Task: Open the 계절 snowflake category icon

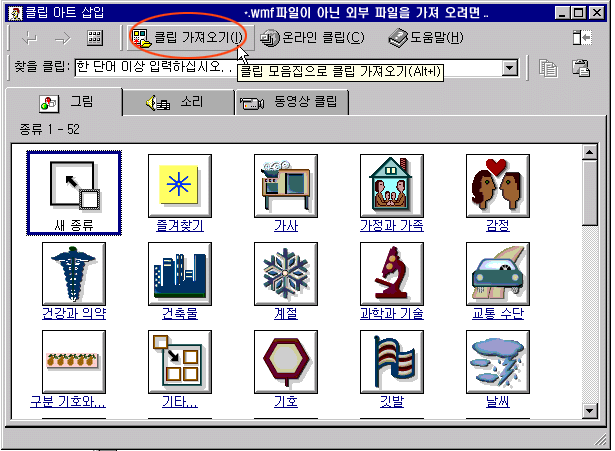Action: pyautogui.click(x=285, y=270)
